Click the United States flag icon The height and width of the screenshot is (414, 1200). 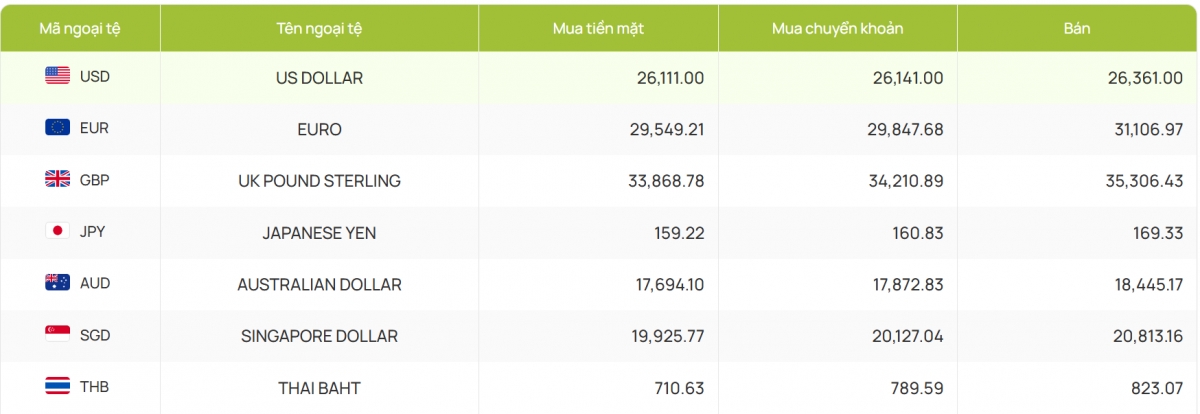[57, 76]
